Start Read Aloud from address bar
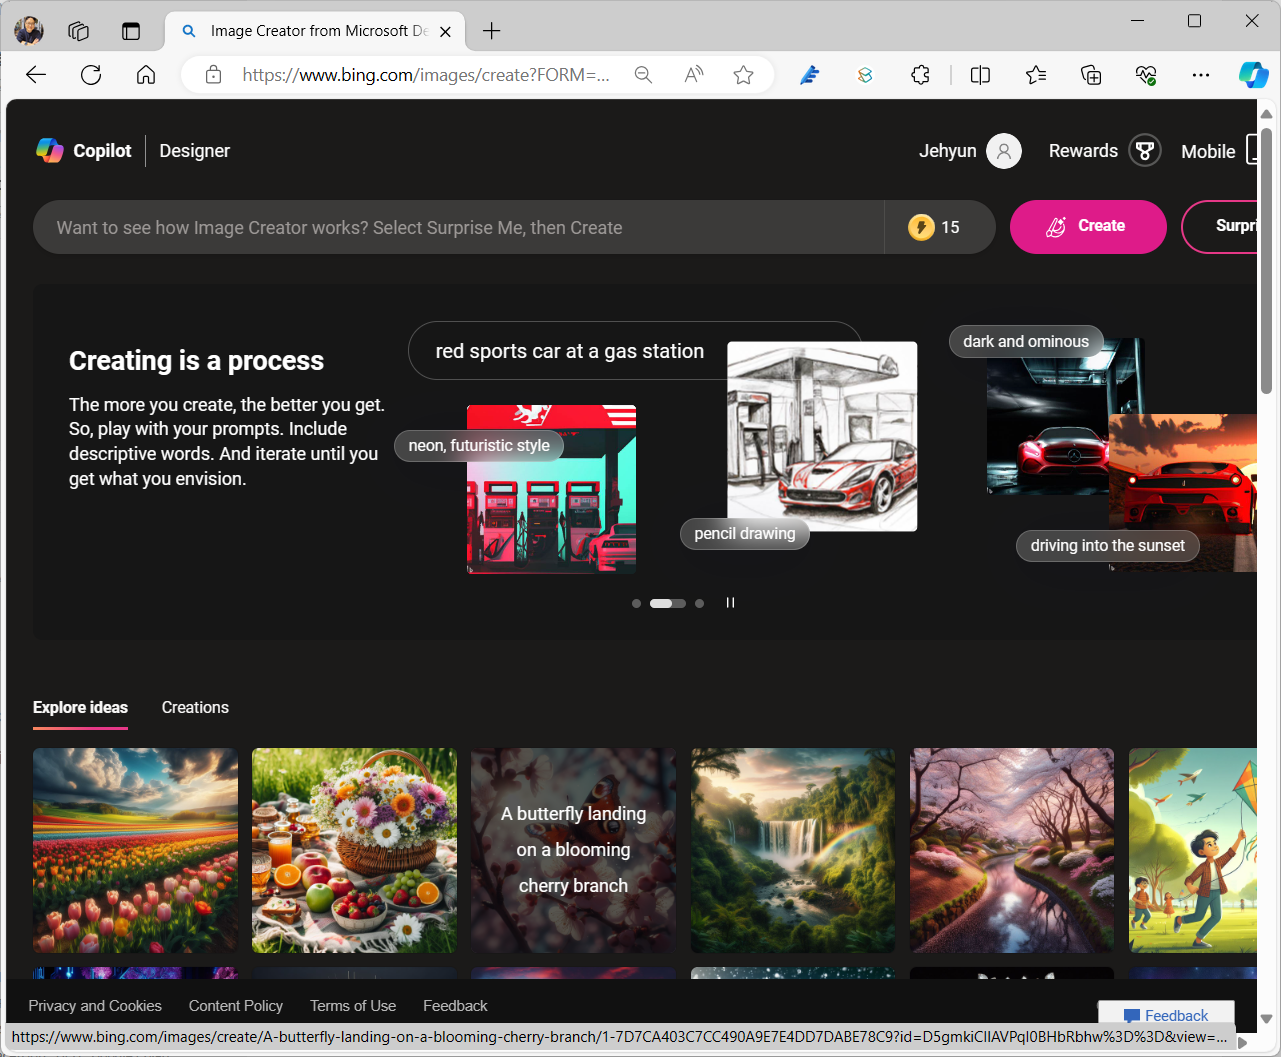The image size is (1281, 1057). 693,75
